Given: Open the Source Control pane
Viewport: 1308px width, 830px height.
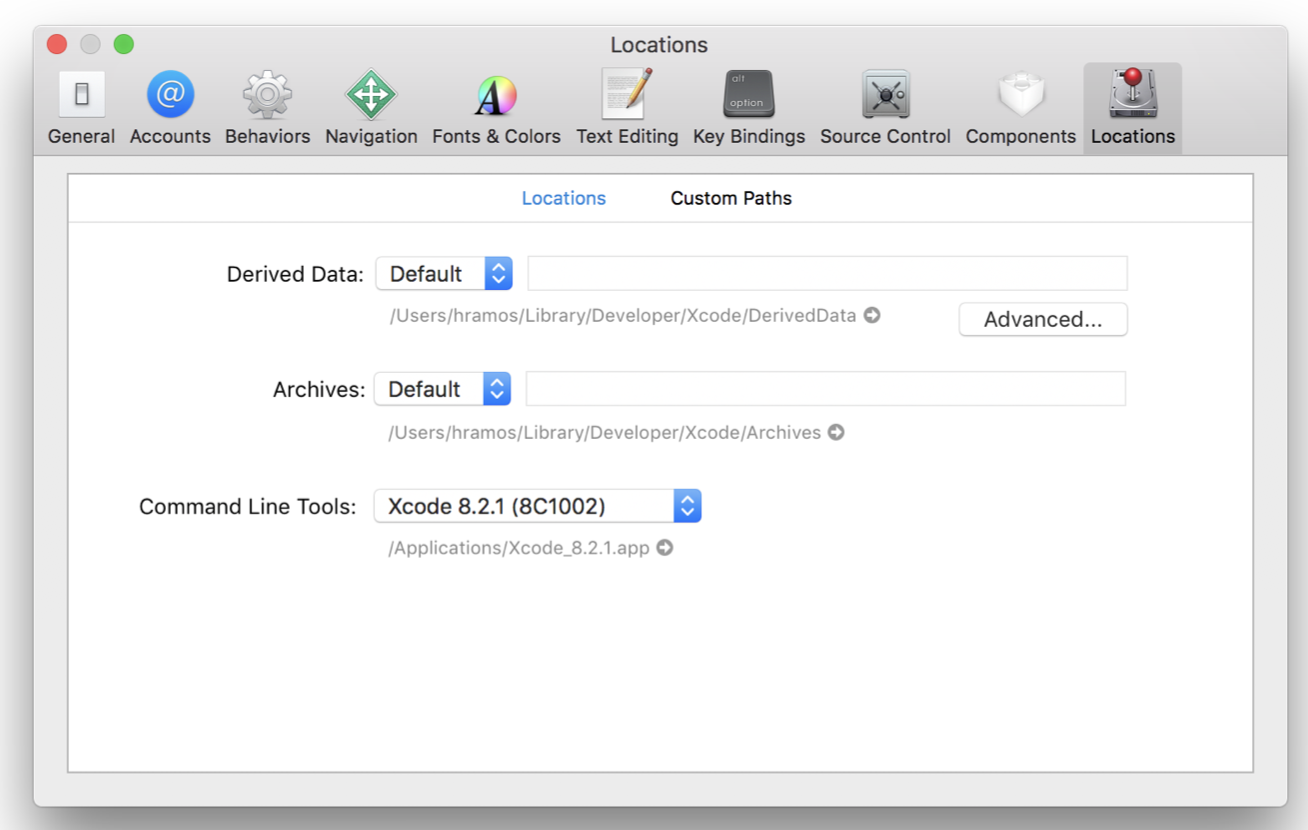Looking at the screenshot, I should click(885, 109).
